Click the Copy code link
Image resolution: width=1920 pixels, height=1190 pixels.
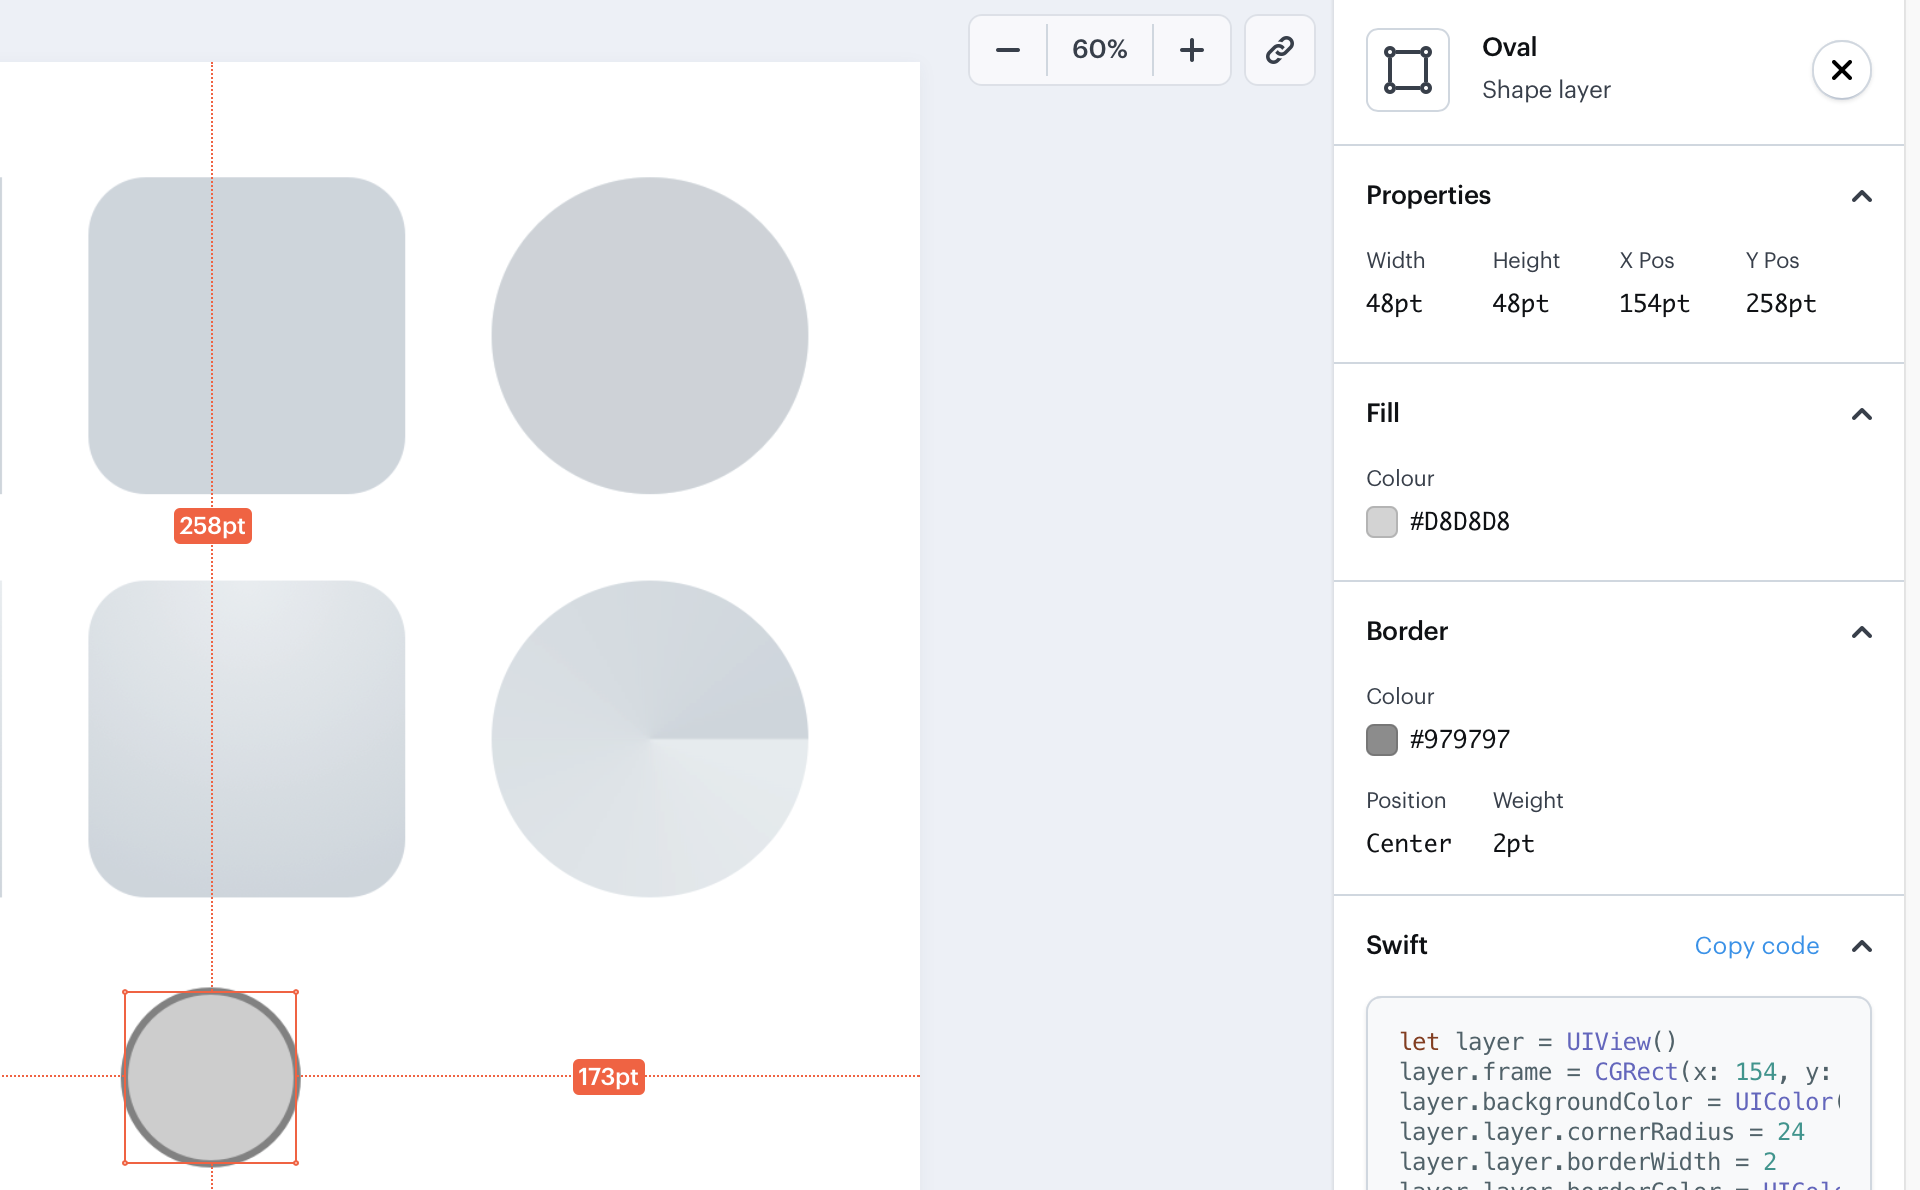point(1756,946)
